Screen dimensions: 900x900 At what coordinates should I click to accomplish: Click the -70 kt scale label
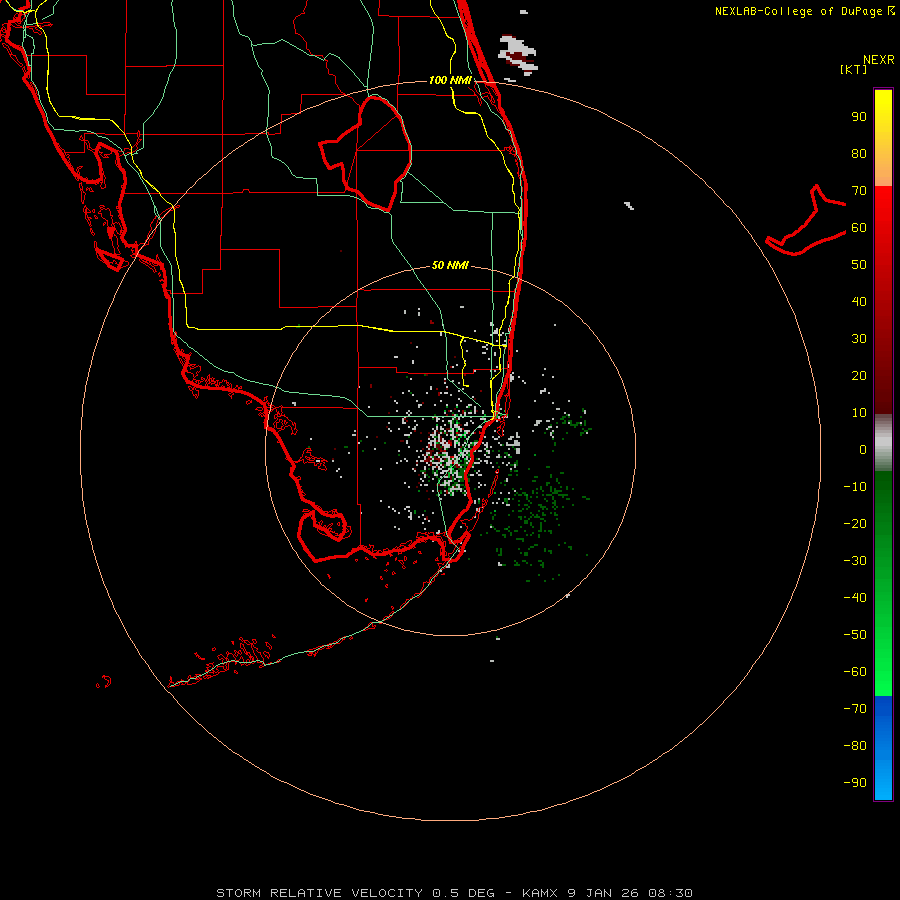(x=855, y=709)
